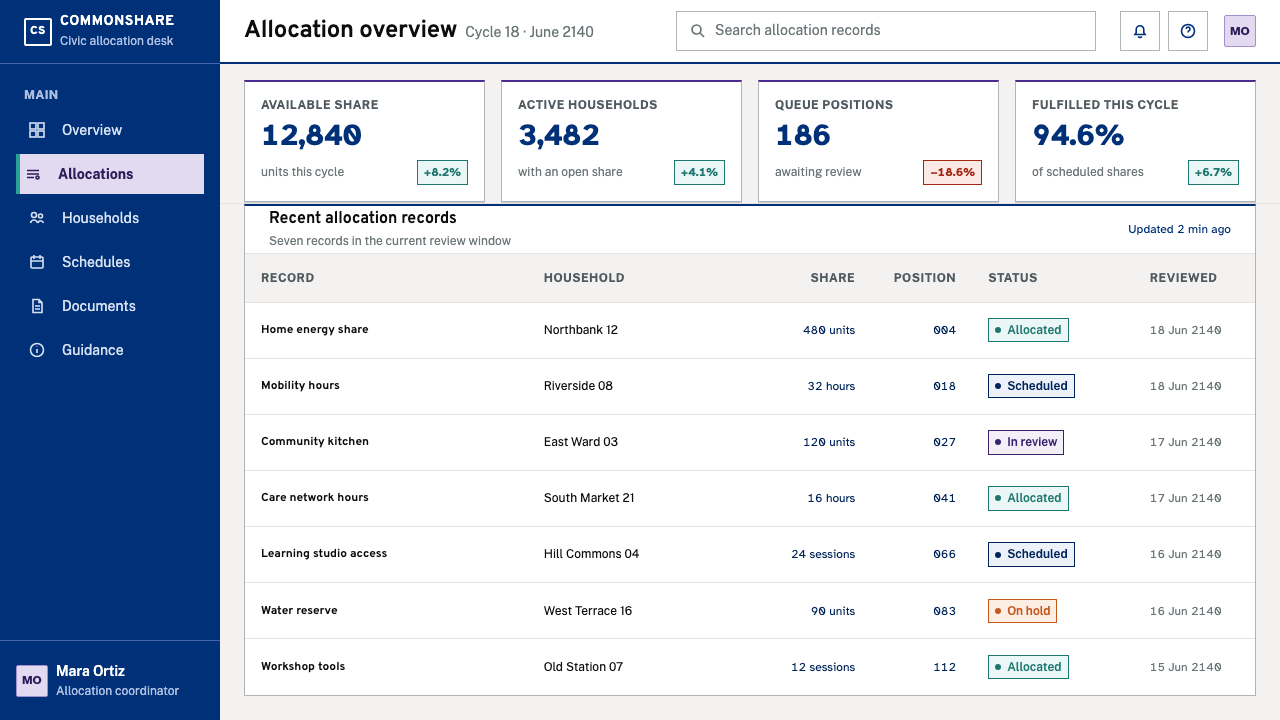Click the Updated 2 min ago text

[x=1179, y=229]
